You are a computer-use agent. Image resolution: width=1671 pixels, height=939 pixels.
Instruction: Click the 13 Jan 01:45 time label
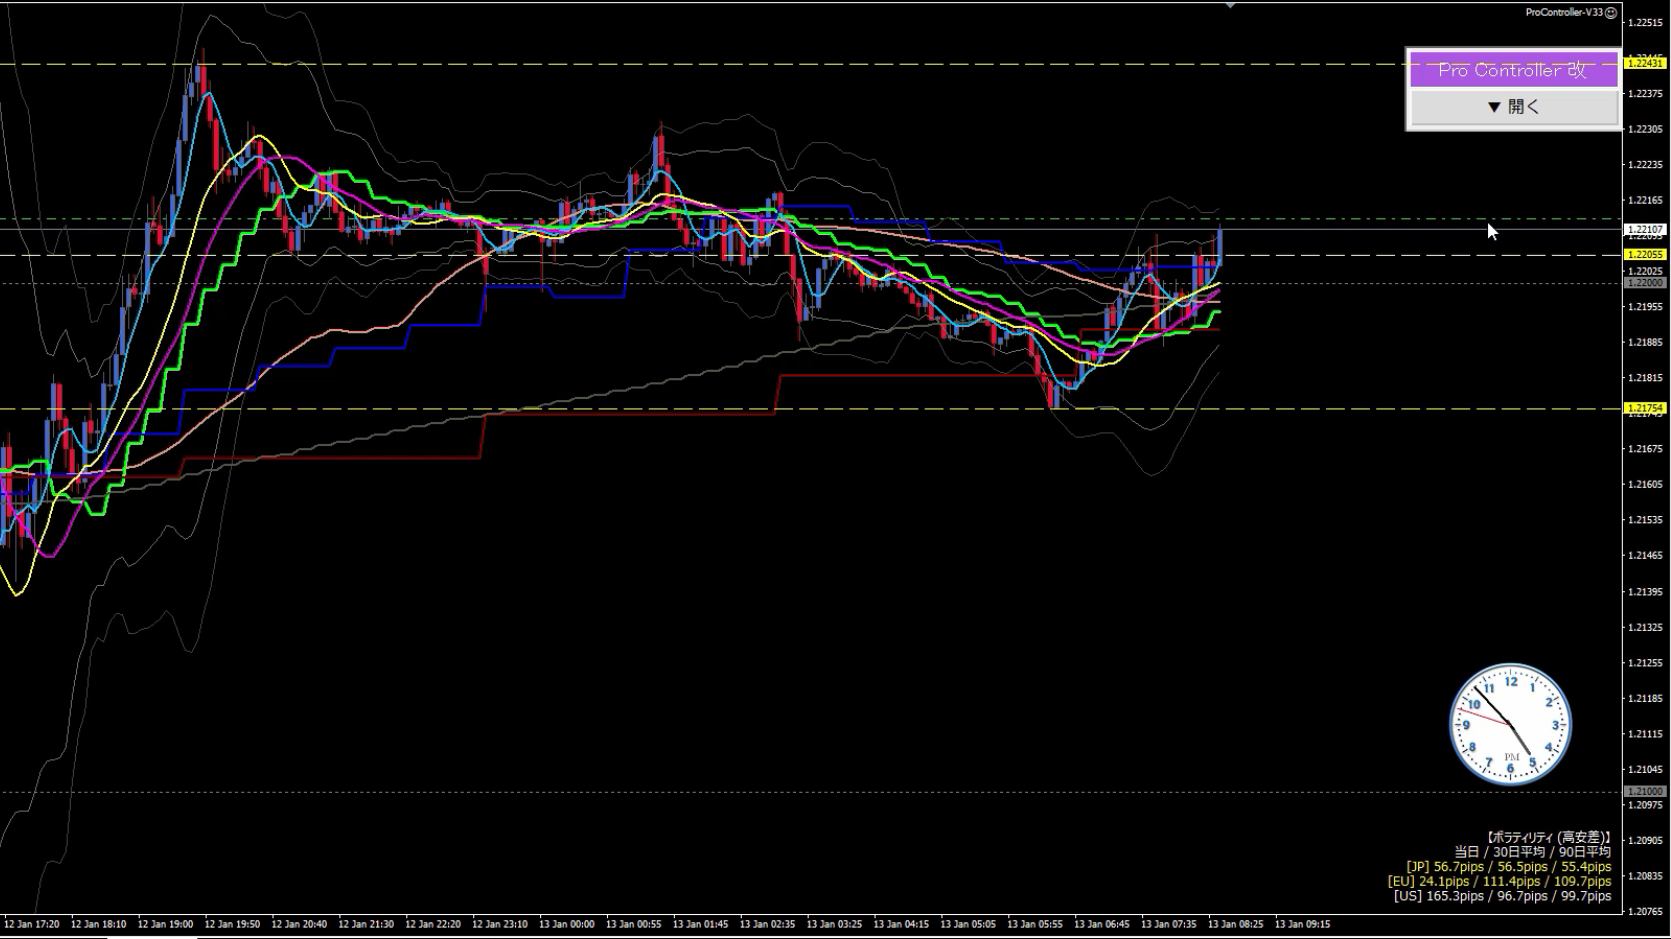click(x=701, y=924)
